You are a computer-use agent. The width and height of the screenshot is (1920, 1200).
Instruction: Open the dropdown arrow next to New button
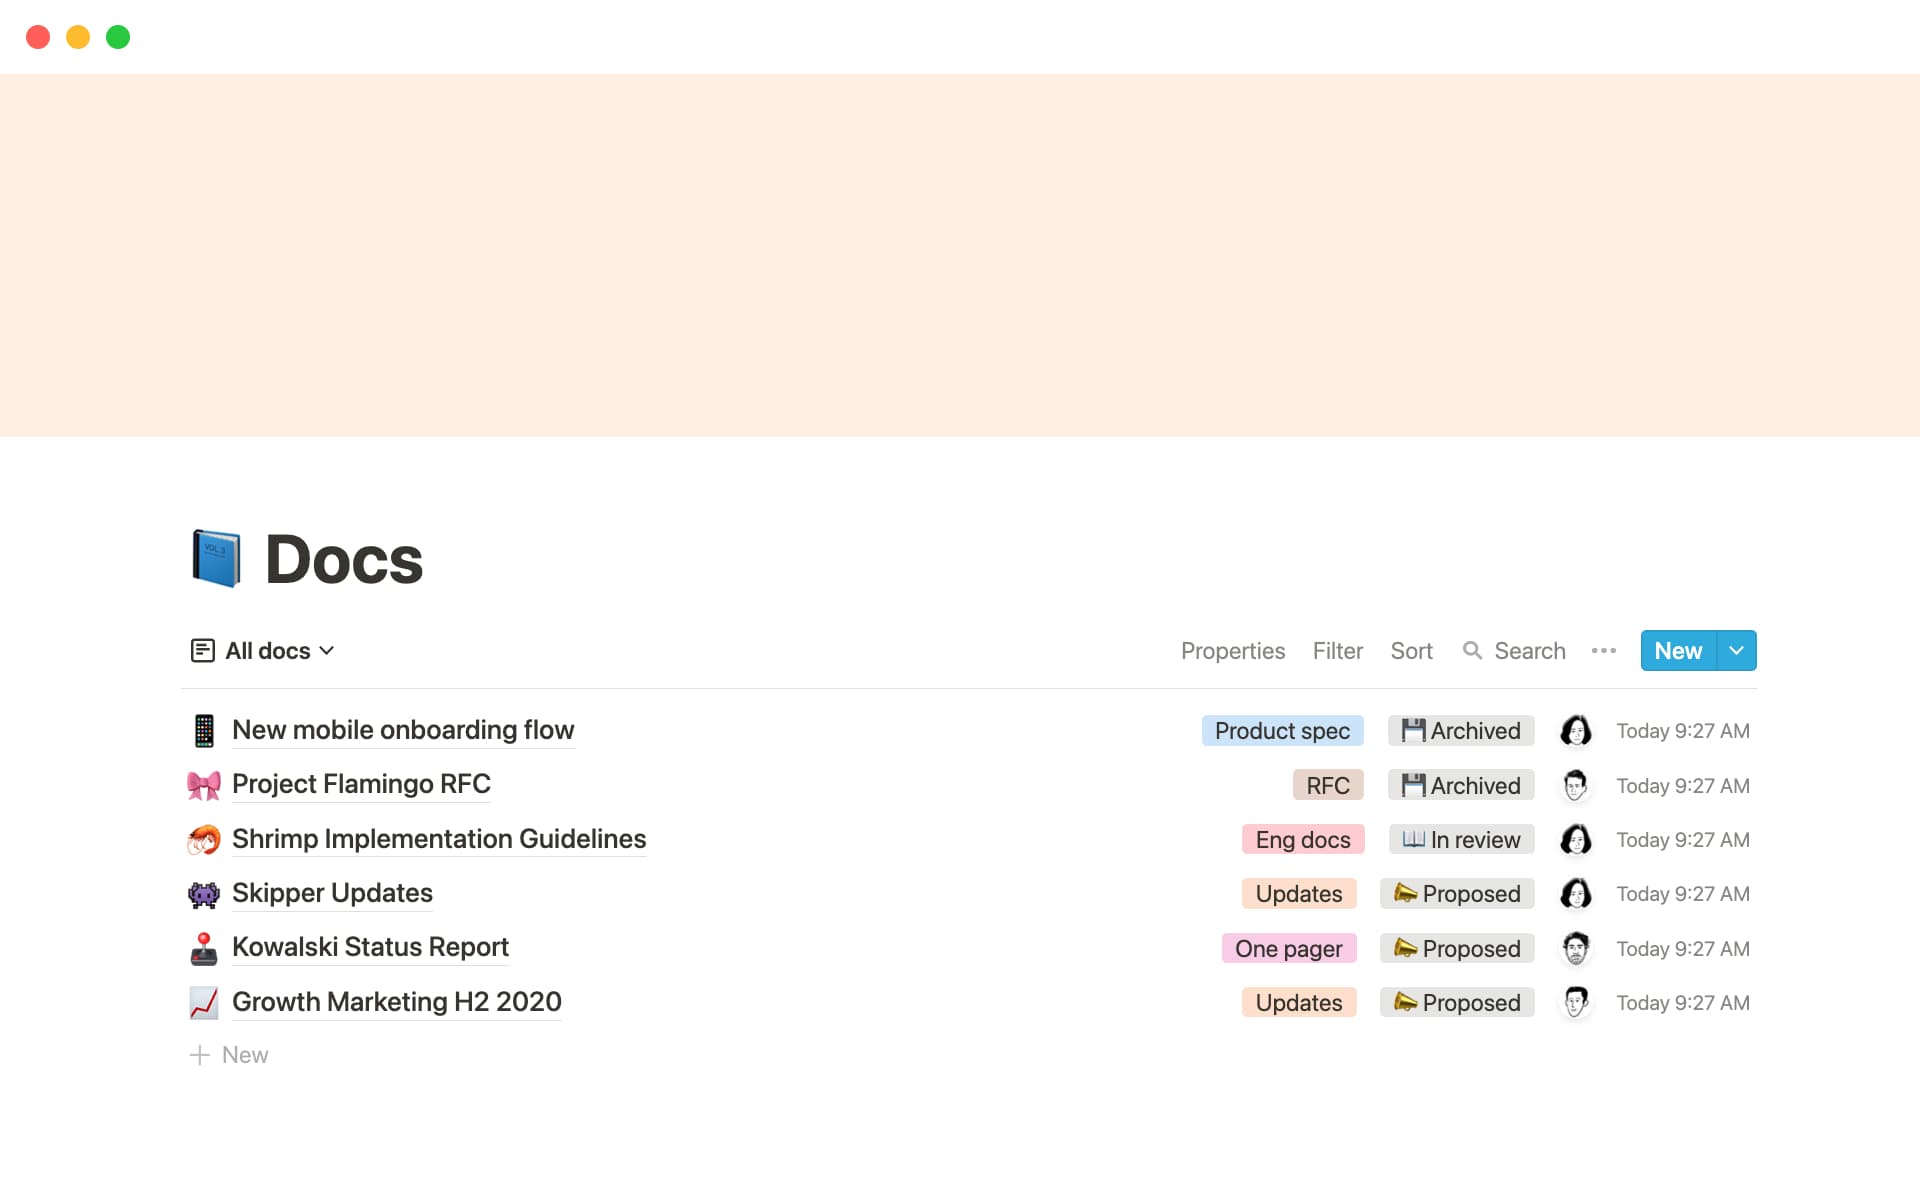click(x=1737, y=651)
